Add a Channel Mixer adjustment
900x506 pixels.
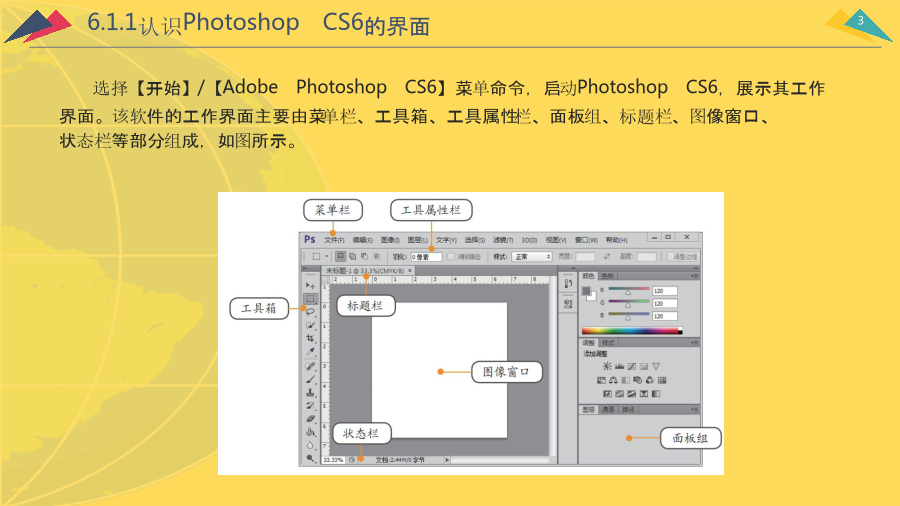pos(650,380)
